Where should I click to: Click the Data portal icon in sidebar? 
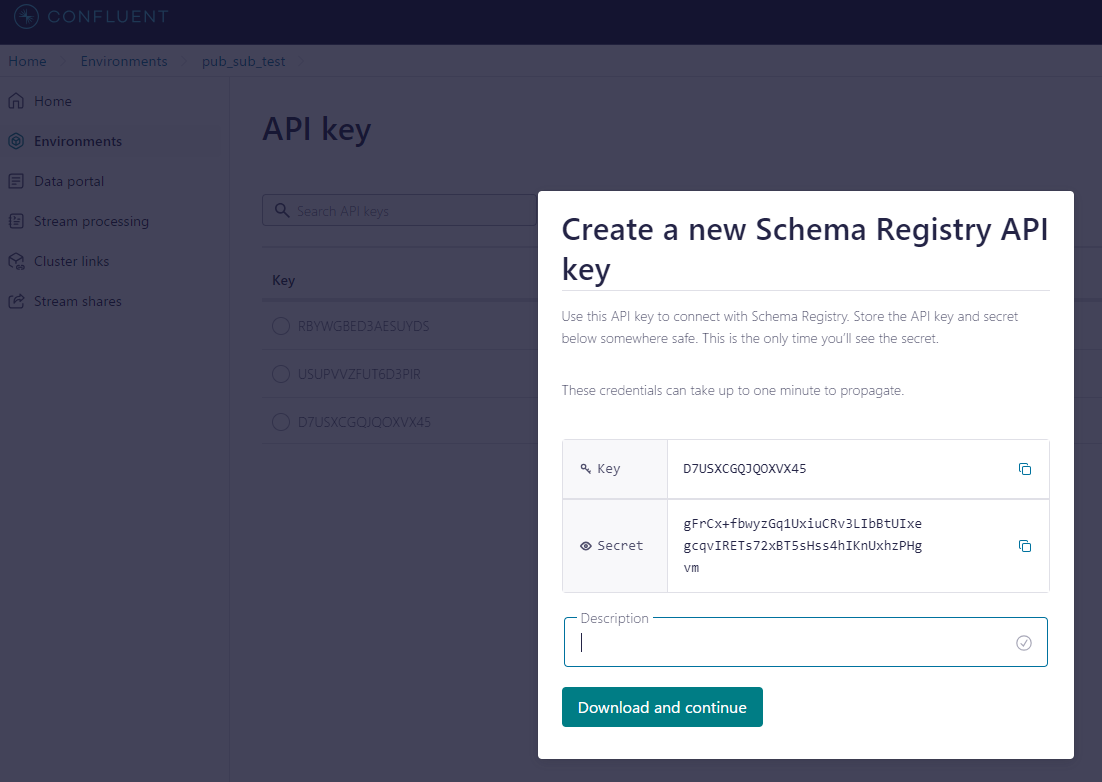(15, 181)
